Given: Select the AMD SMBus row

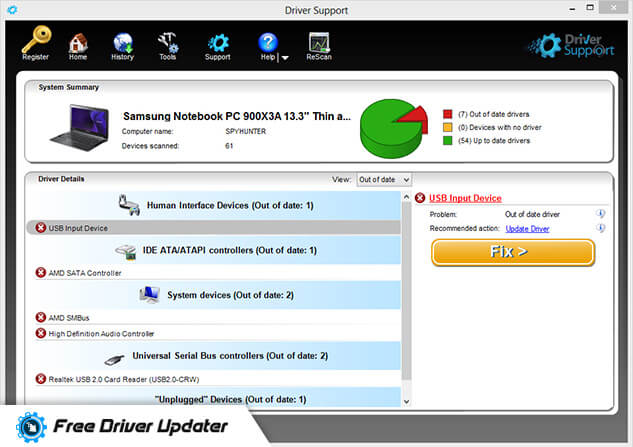Looking at the screenshot, I should point(214,318).
